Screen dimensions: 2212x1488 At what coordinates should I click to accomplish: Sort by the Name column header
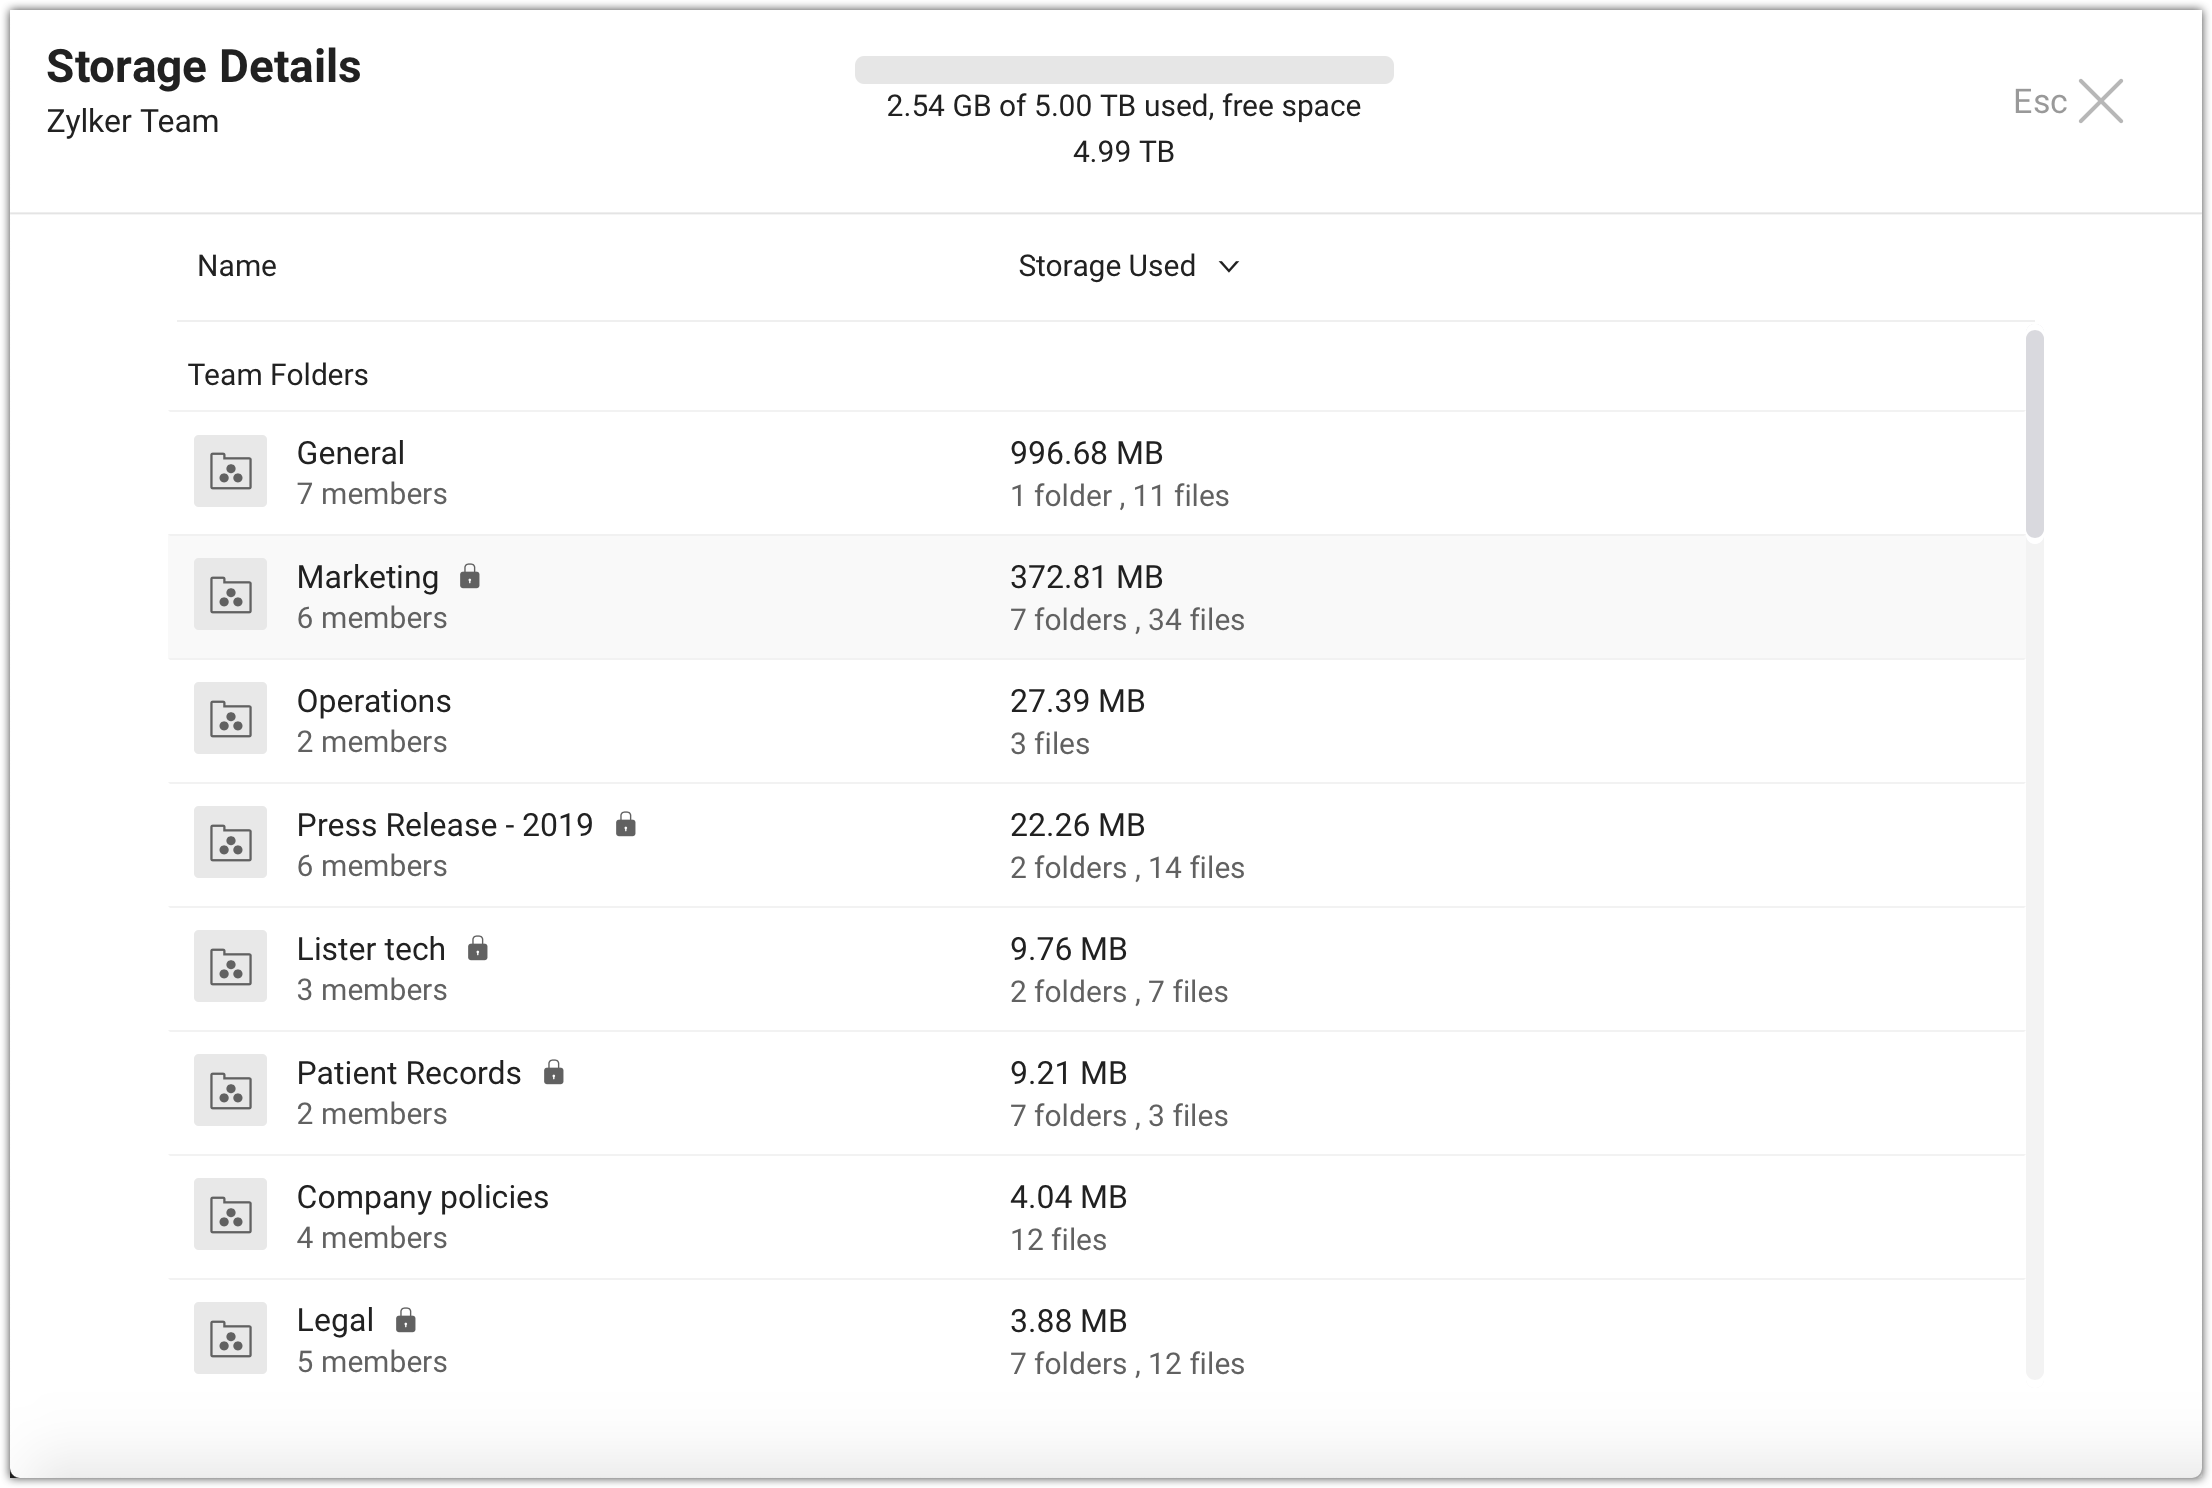pyautogui.click(x=237, y=266)
